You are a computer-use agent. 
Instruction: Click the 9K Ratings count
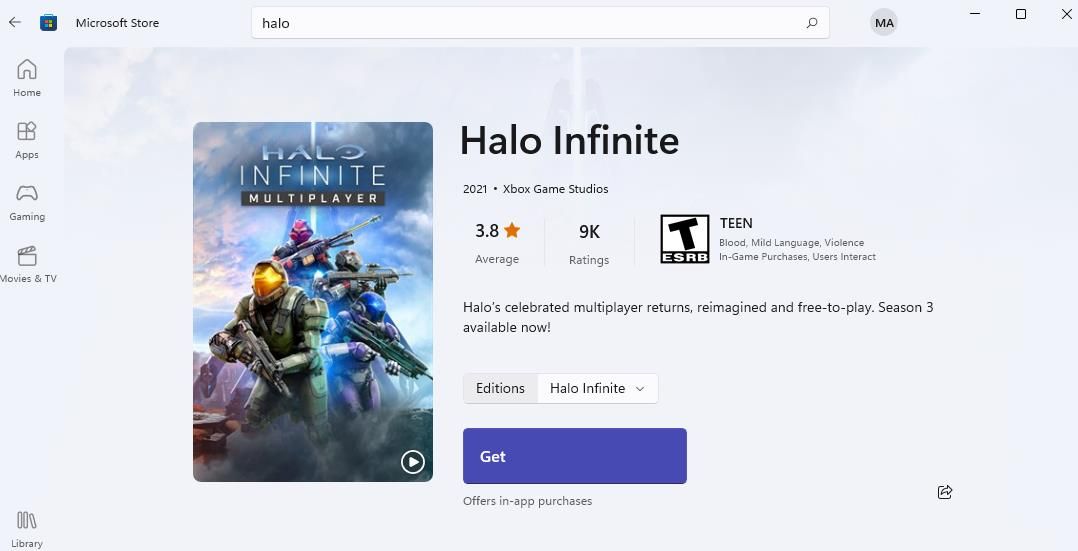click(x=589, y=244)
